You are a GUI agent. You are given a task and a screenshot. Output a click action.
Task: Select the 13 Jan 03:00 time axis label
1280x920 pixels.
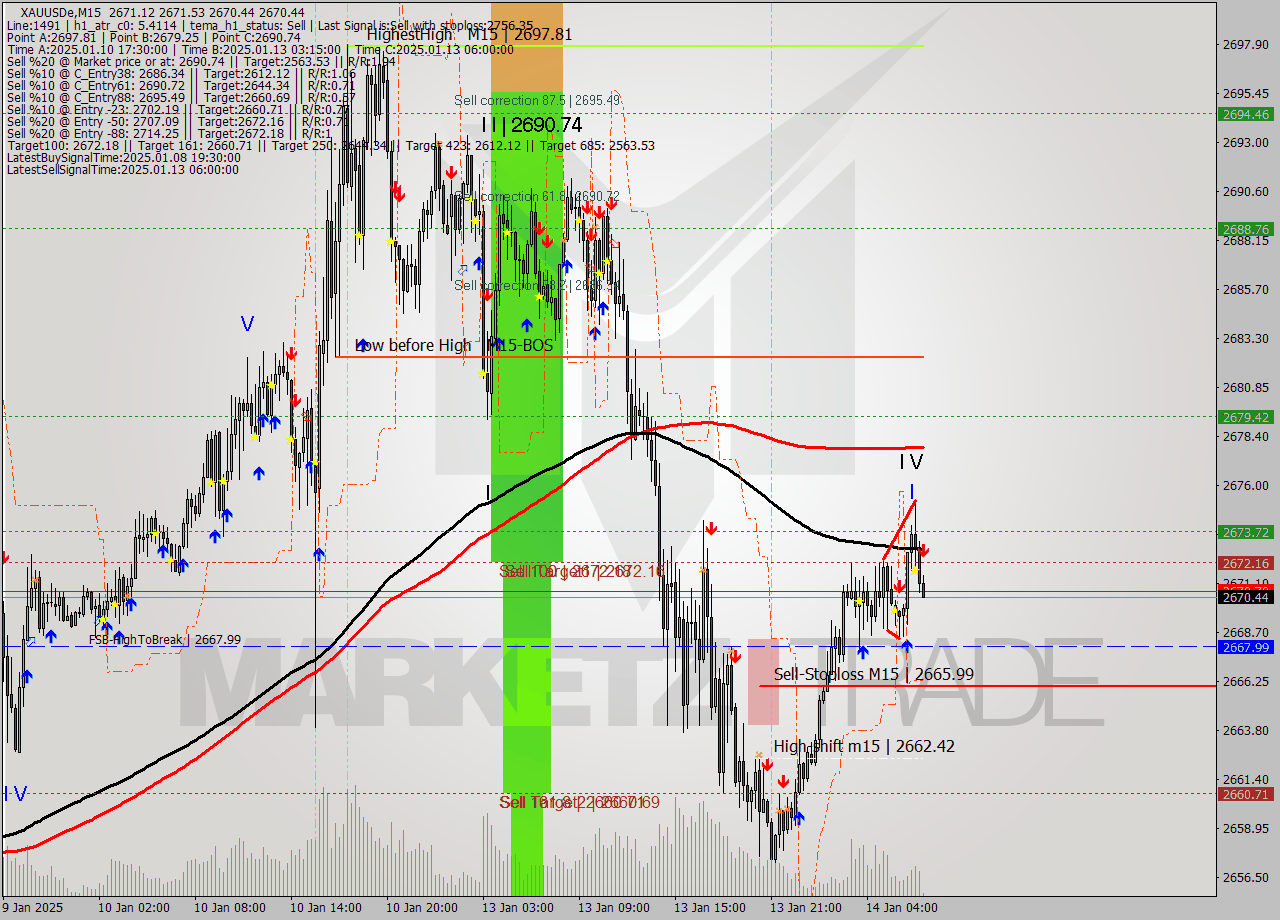[x=517, y=908]
